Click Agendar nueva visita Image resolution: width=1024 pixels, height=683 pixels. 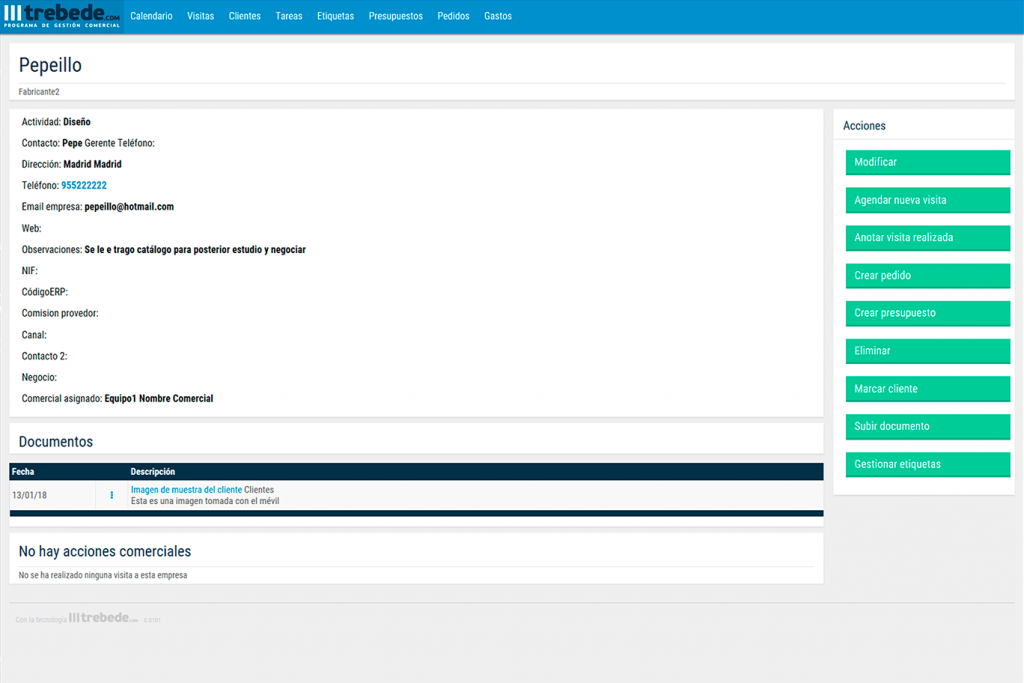point(927,200)
